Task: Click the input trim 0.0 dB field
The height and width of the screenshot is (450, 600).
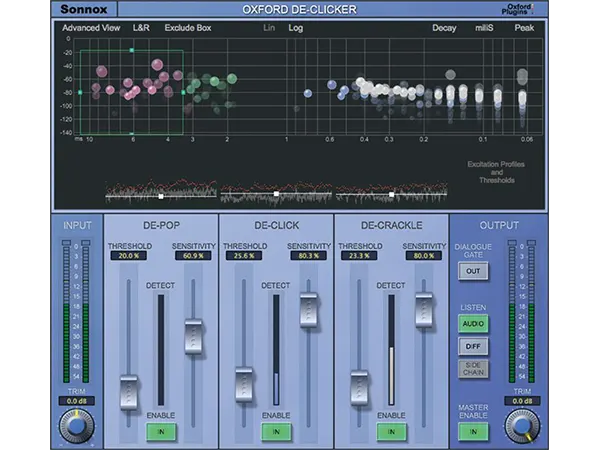Action: [x=77, y=401]
